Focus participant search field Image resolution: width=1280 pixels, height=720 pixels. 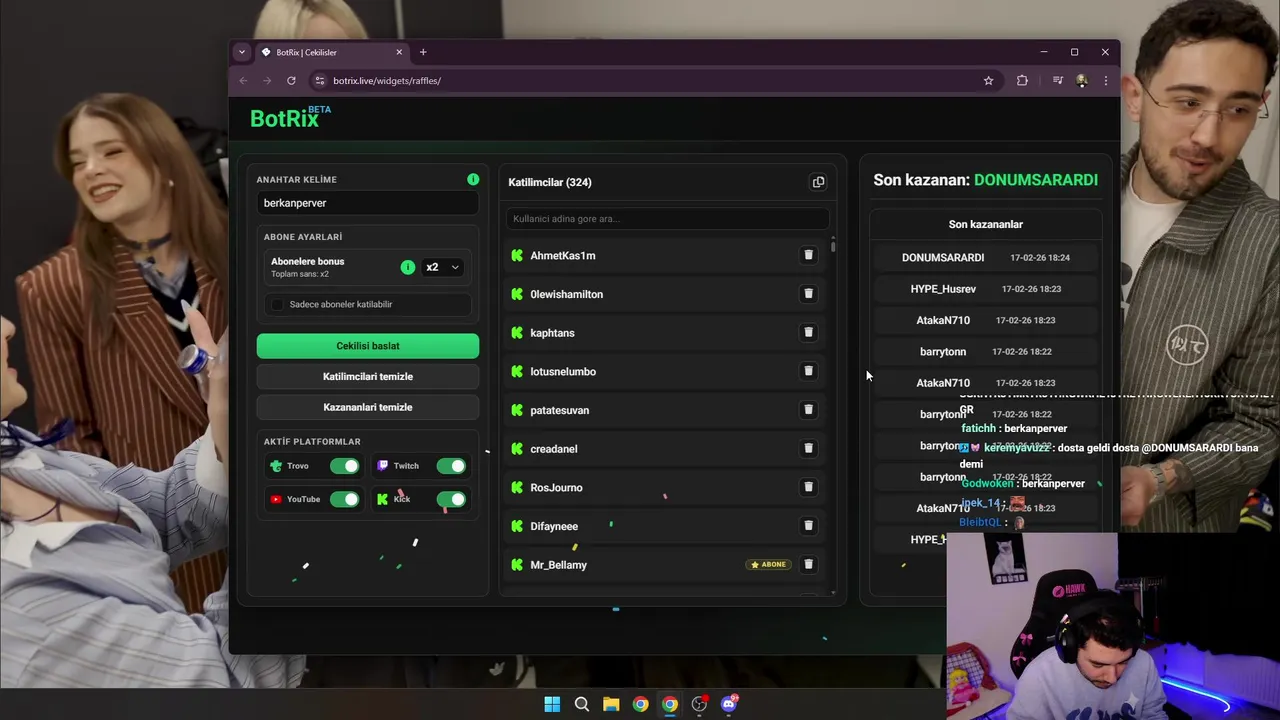click(x=667, y=219)
